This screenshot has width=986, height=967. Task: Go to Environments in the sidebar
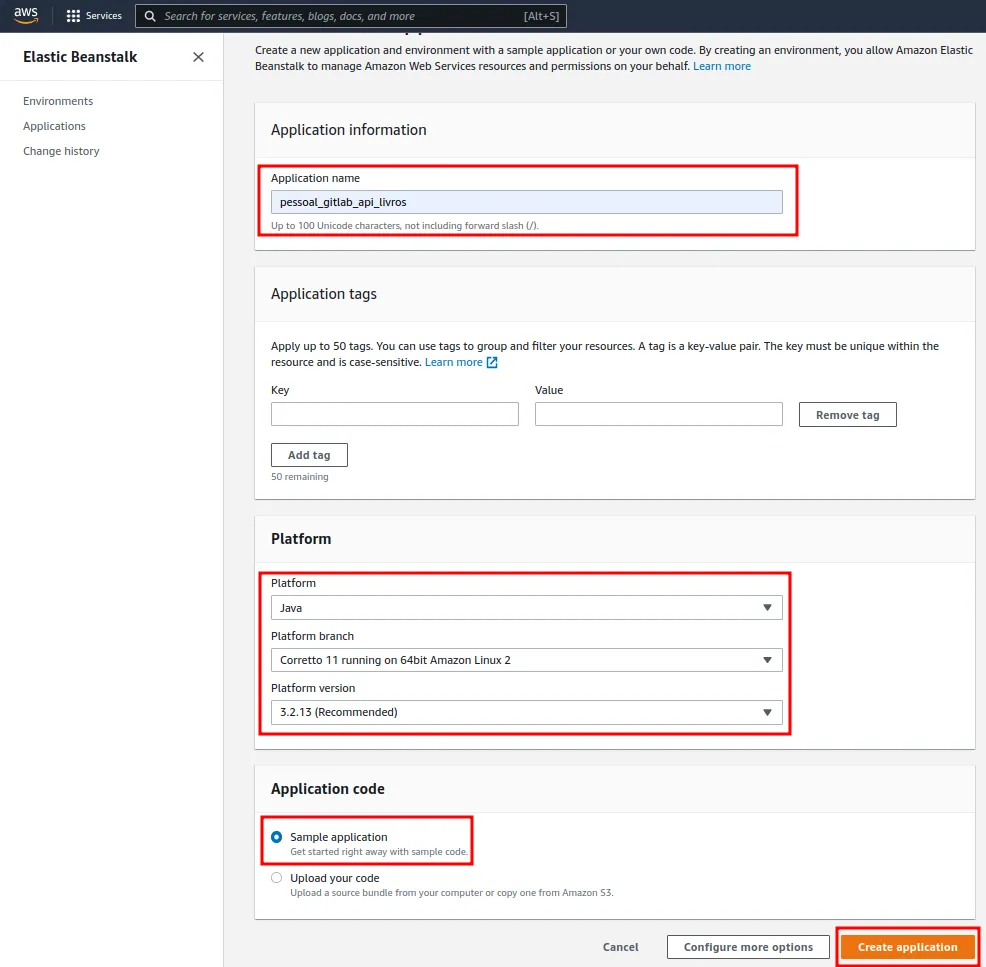tap(58, 101)
